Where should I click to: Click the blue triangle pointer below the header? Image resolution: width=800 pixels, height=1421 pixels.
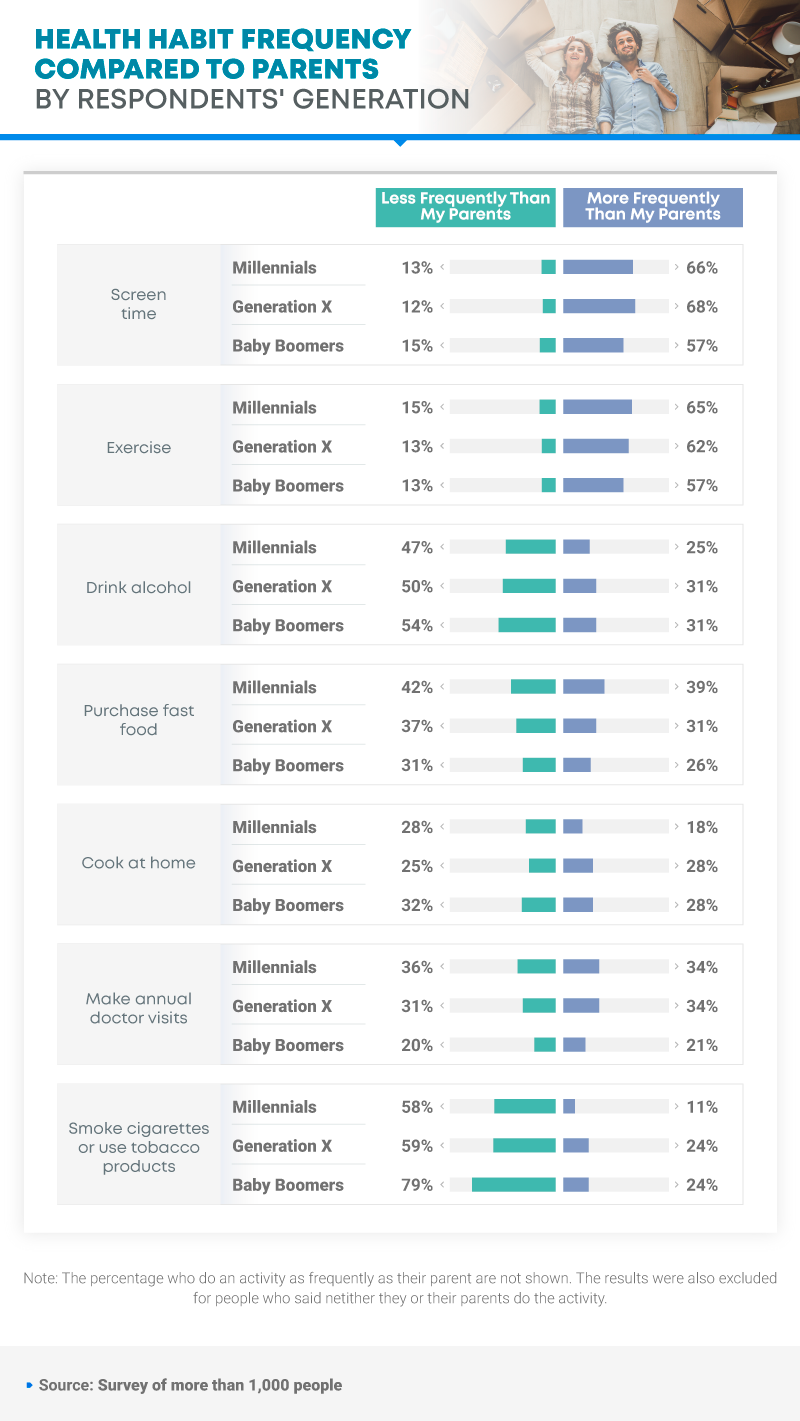click(400, 142)
